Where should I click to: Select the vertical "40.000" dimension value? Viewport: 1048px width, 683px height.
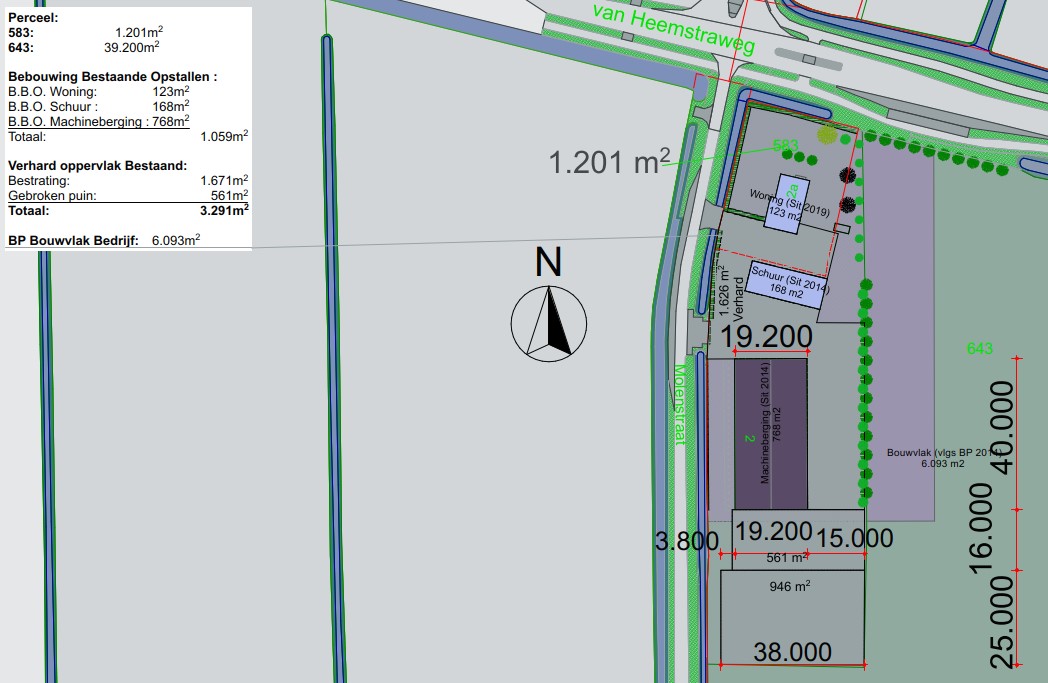tap(1001, 428)
